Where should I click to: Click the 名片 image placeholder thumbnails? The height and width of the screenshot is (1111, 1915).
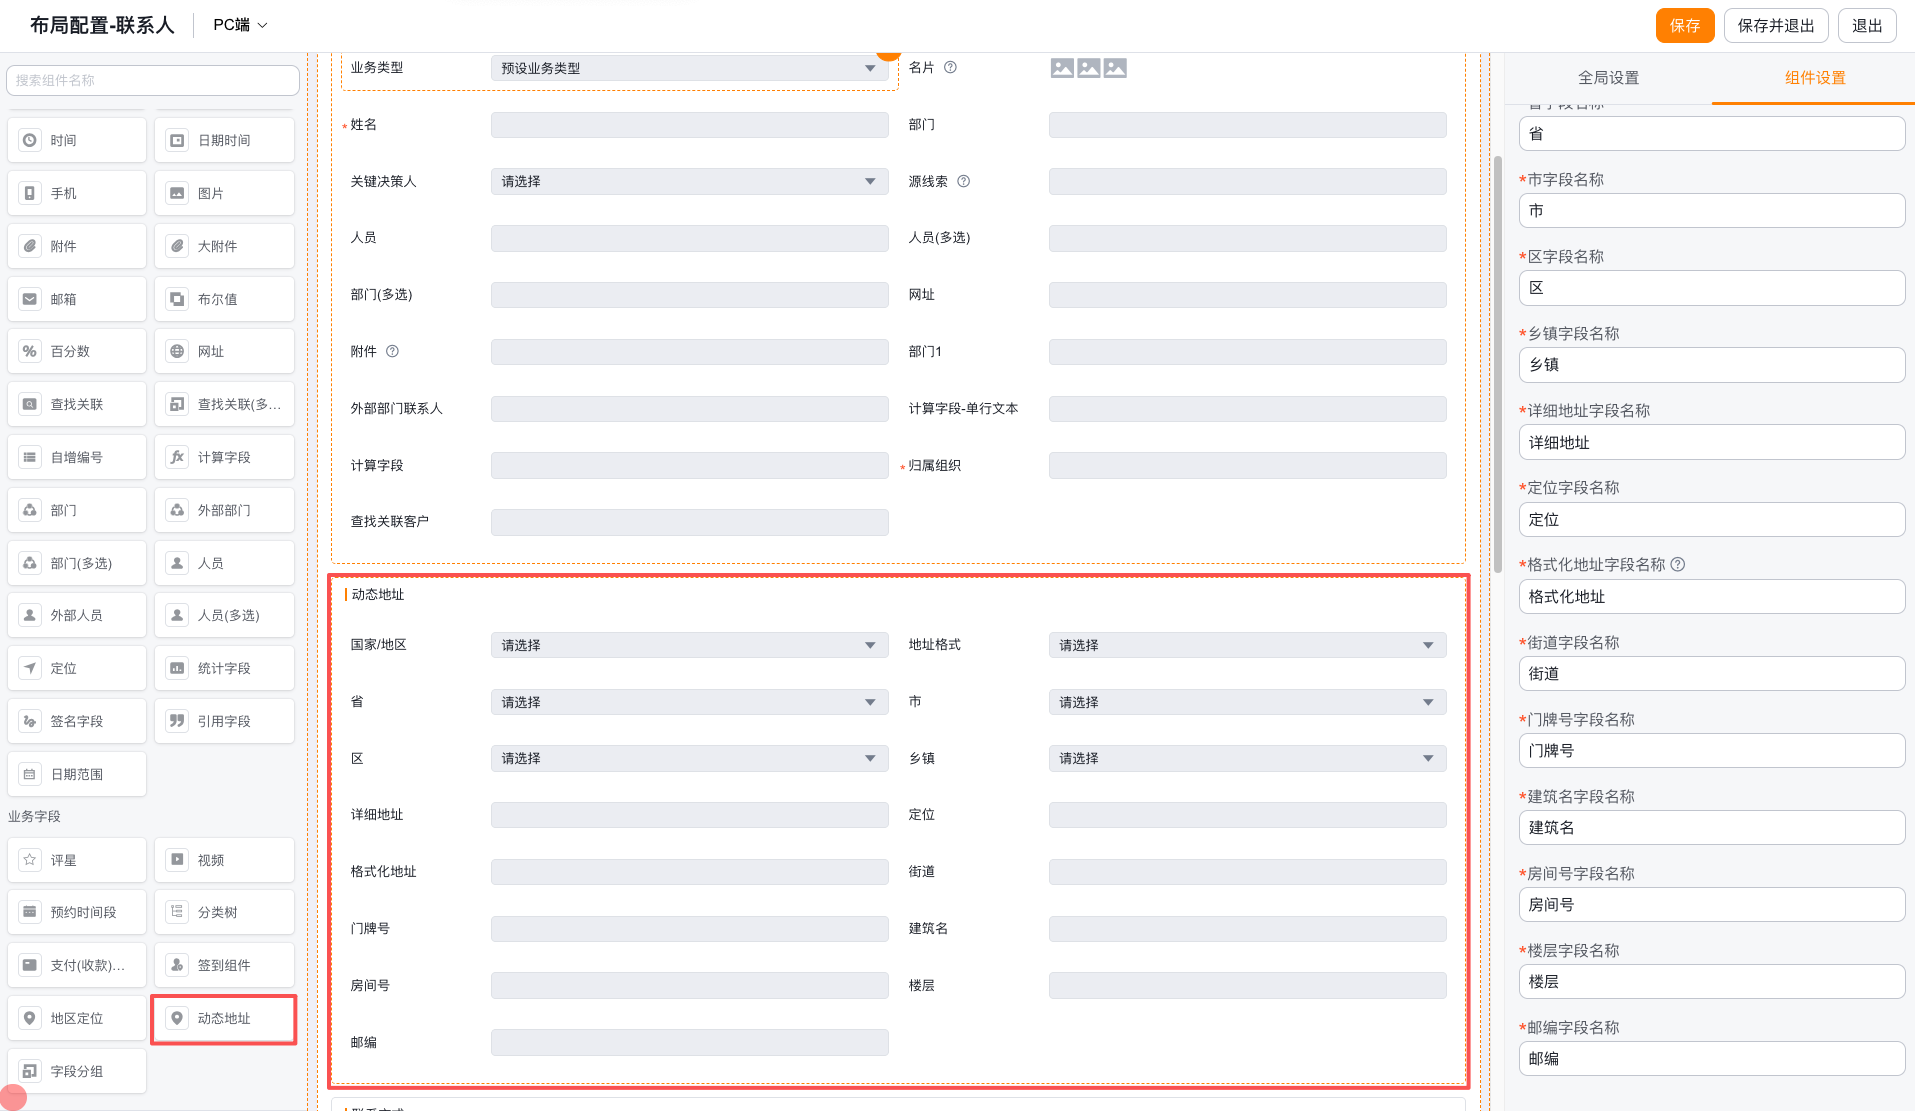(1088, 68)
